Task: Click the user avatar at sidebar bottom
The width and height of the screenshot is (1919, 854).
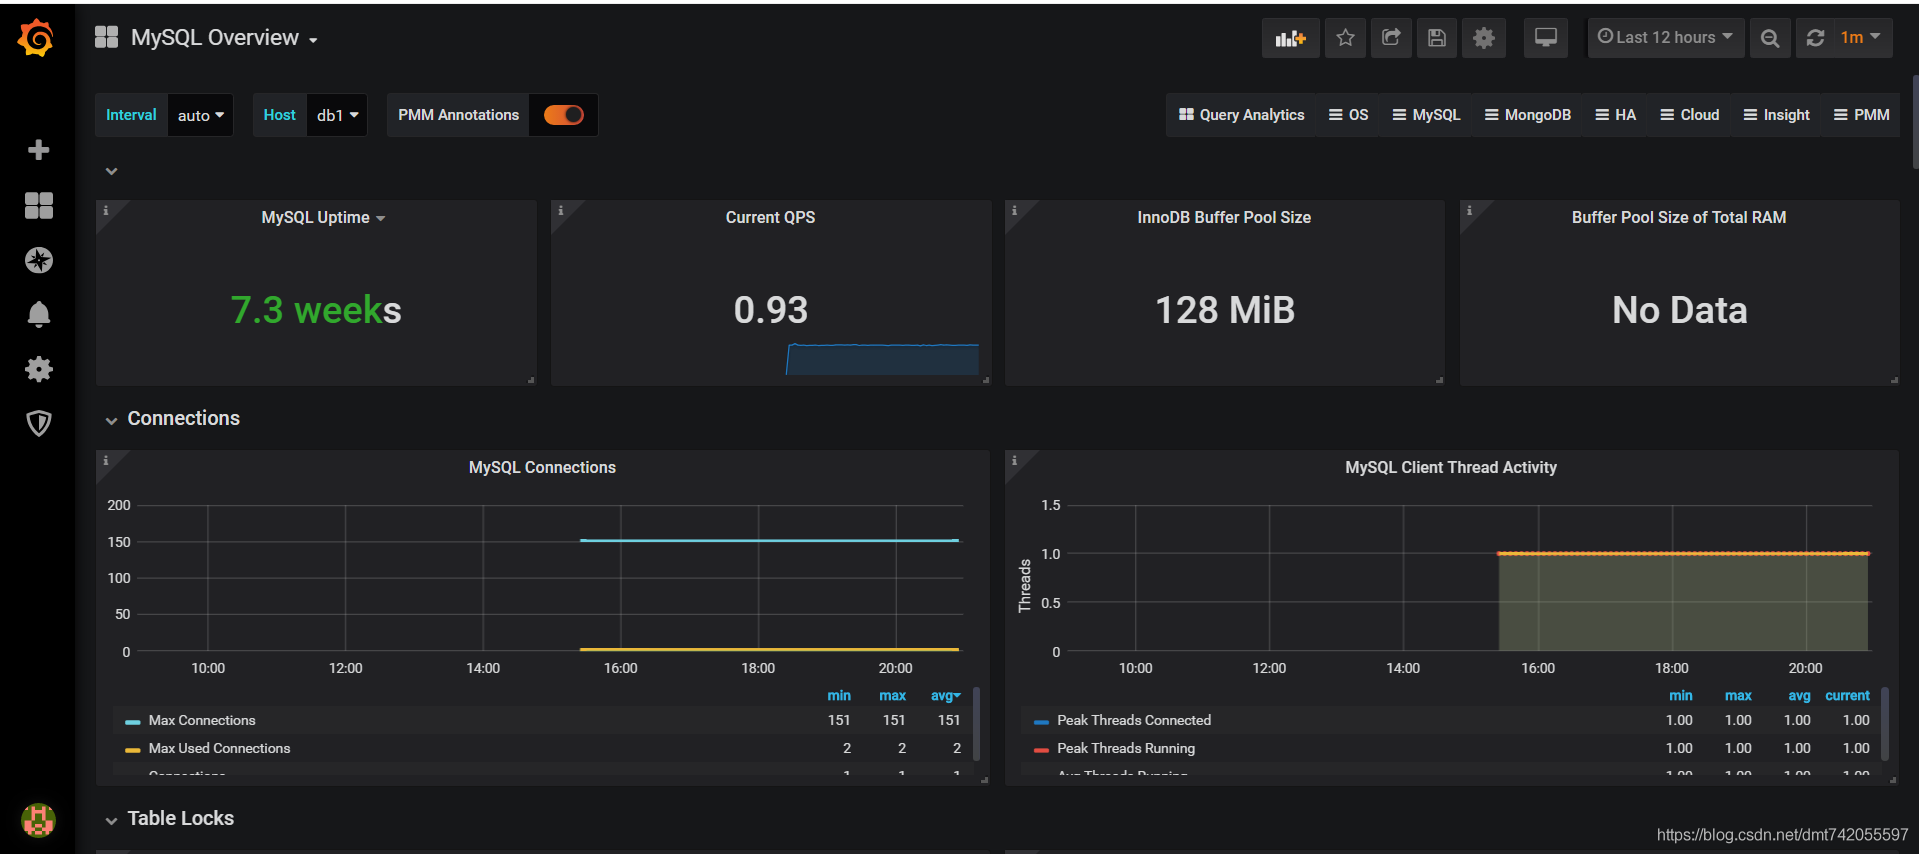Action: pyautogui.click(x=38, y=820)
